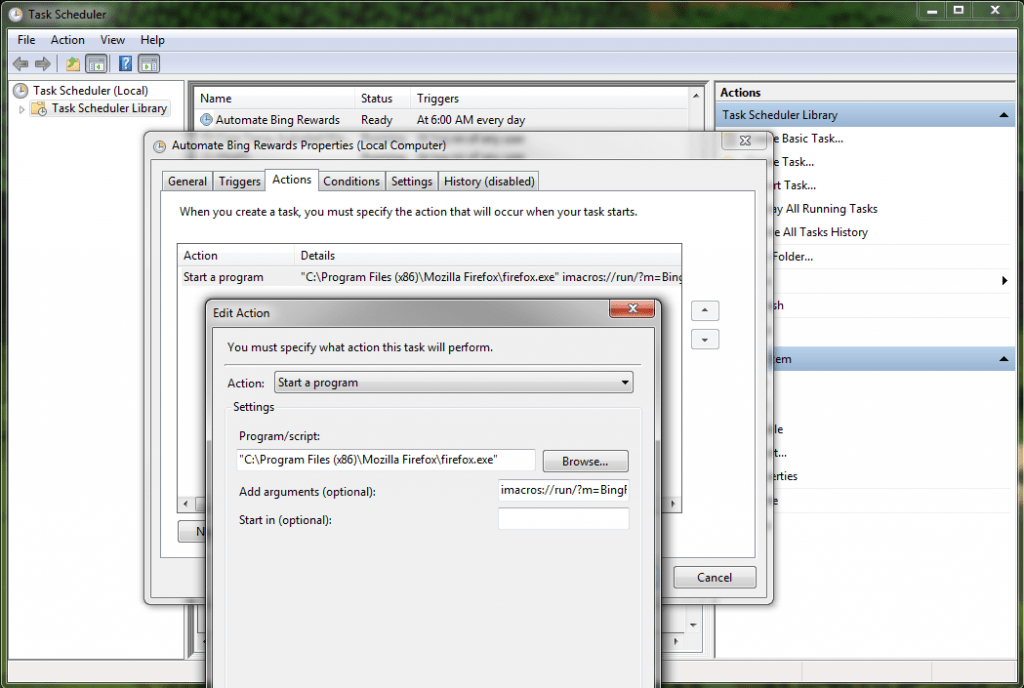This screenshot has height=688, width=1024.
Task: Open the Action menu
Action: (x=67, y=40)
